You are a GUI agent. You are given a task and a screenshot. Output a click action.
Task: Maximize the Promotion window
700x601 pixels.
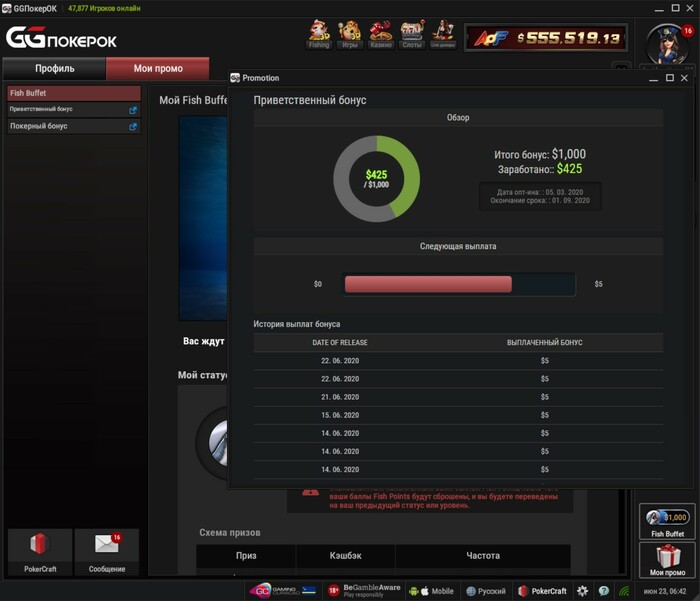tap(670, 78)
